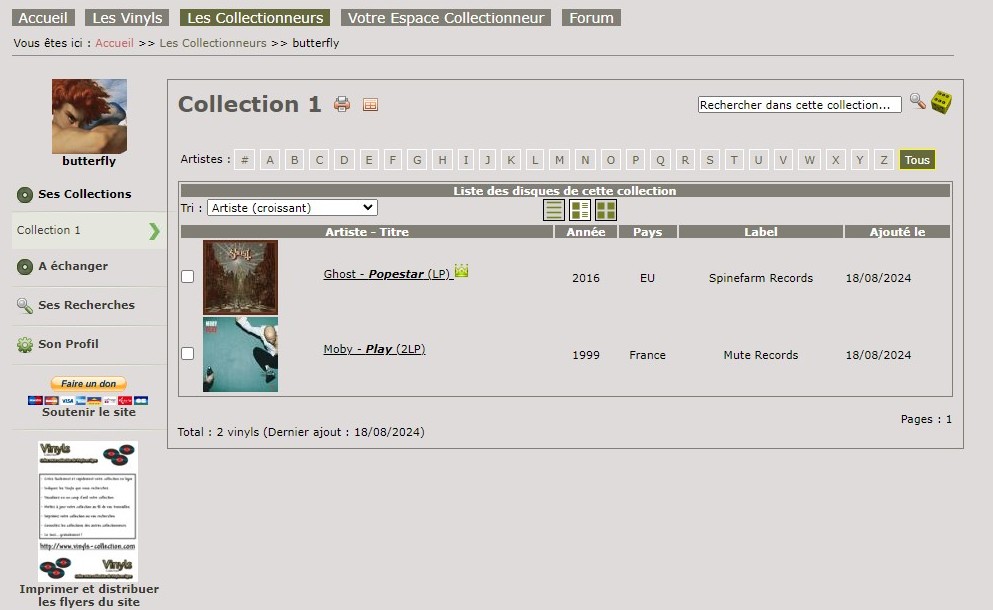The width and height of the screenshot is (993, 610).
Task: Click the green chevron on Collection 1
Action: pos(155,231)
